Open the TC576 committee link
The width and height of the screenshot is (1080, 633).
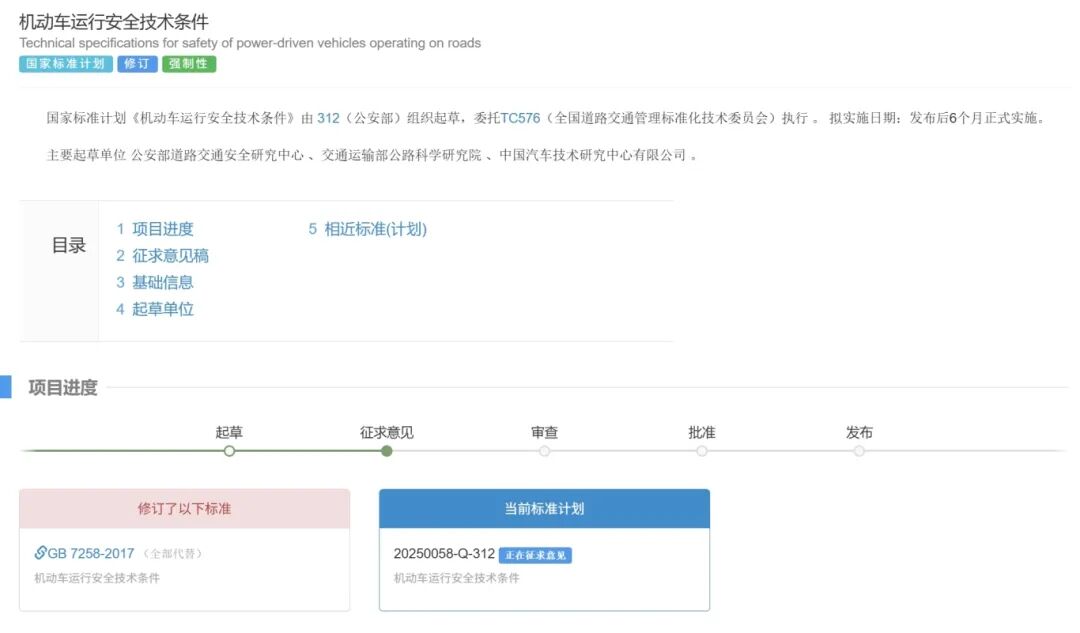click(x=520, y=118)
